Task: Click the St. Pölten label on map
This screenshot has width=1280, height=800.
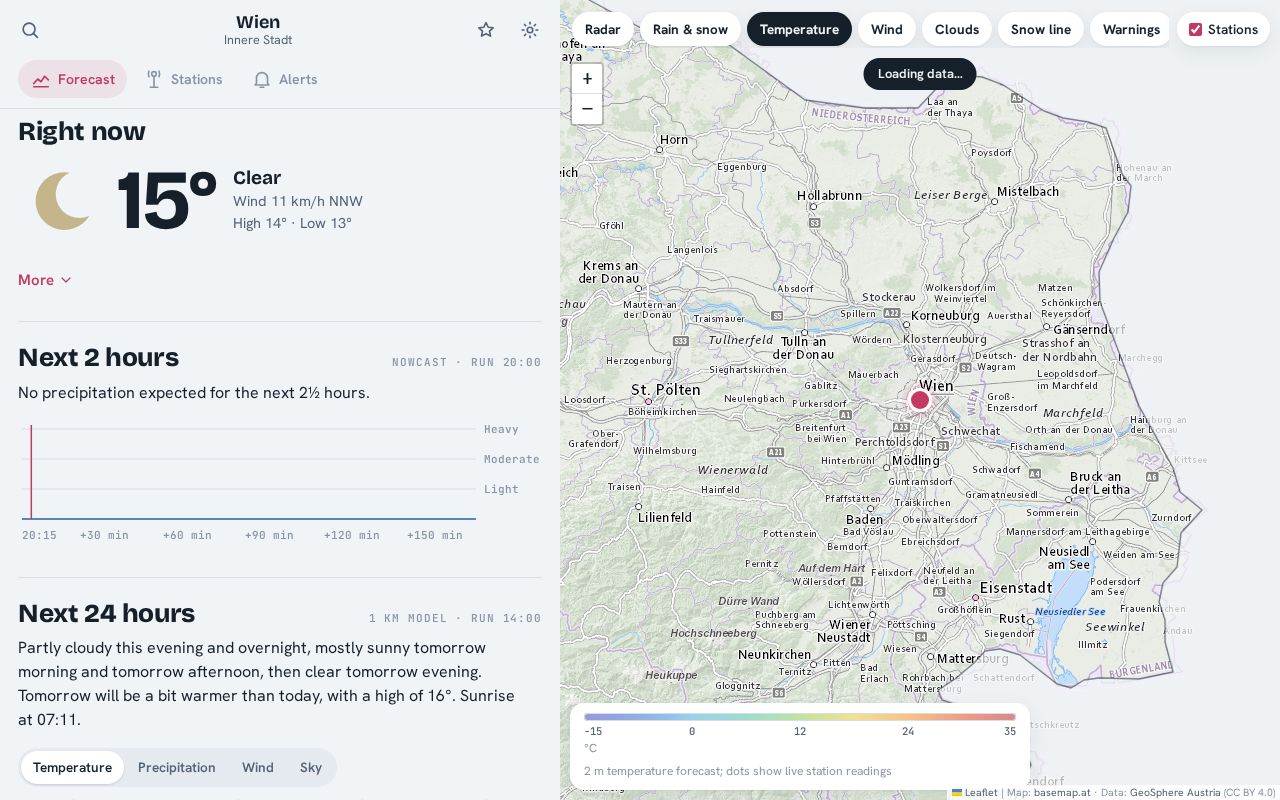Action: 665,389
